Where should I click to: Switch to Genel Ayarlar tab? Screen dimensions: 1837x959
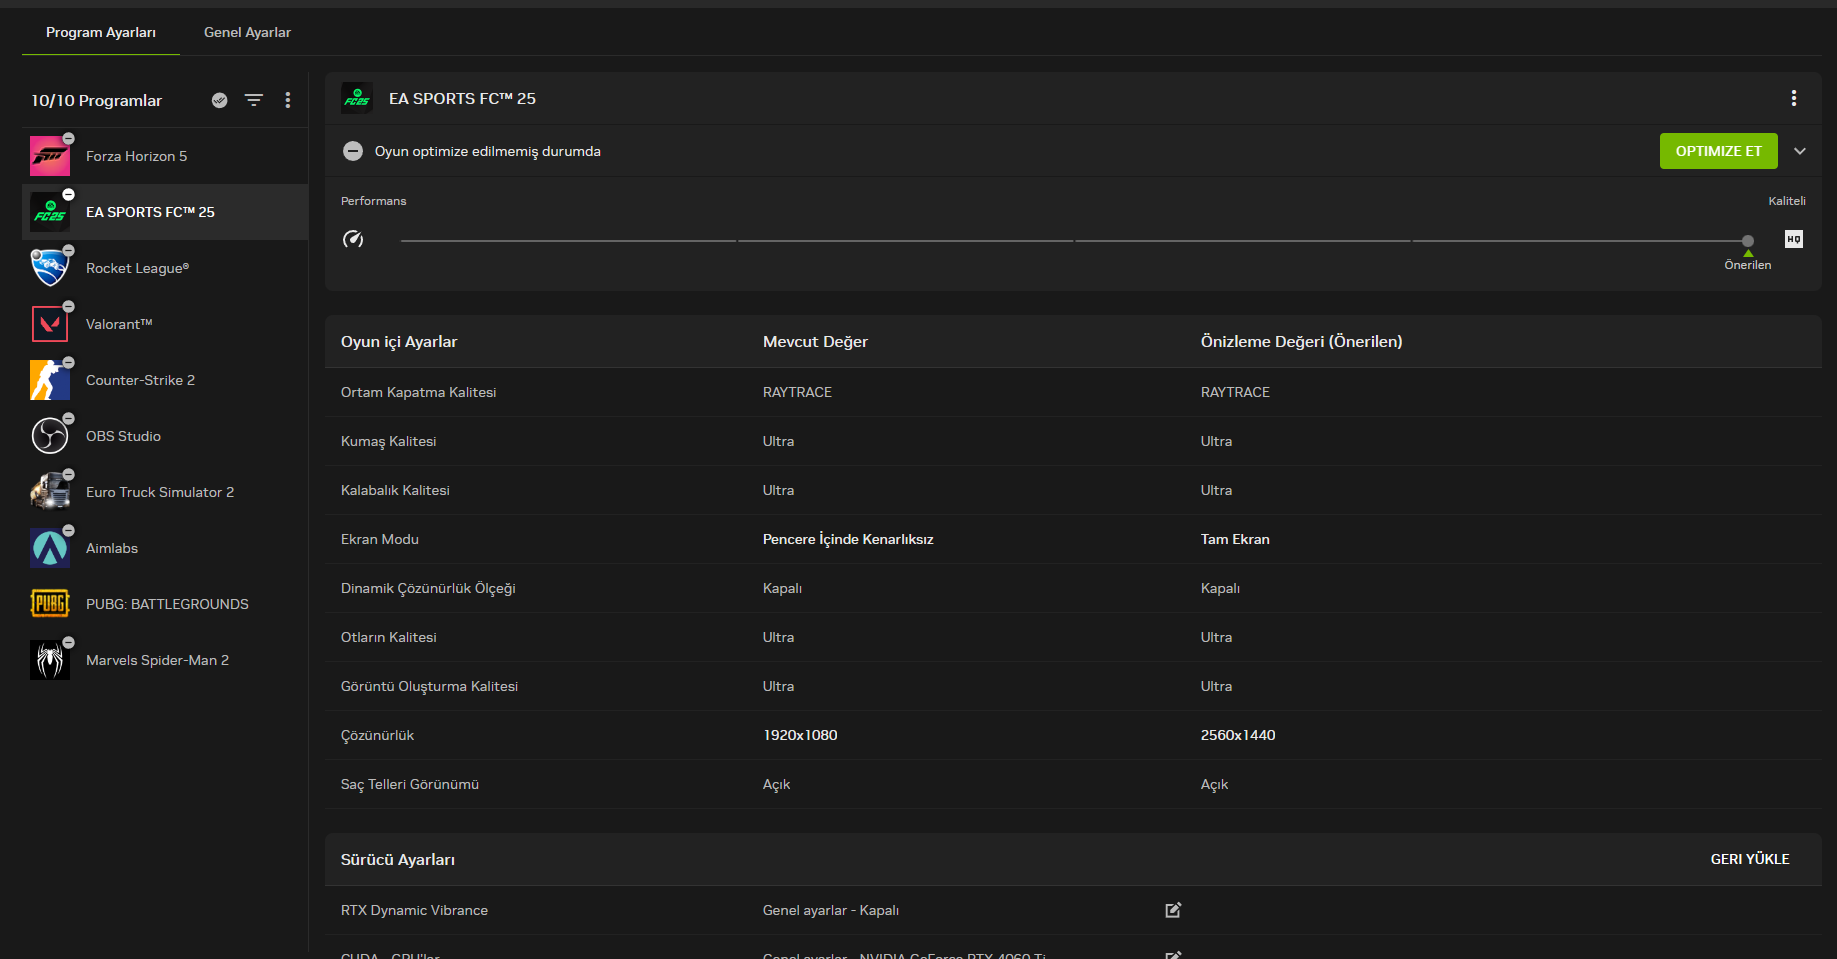247,32
